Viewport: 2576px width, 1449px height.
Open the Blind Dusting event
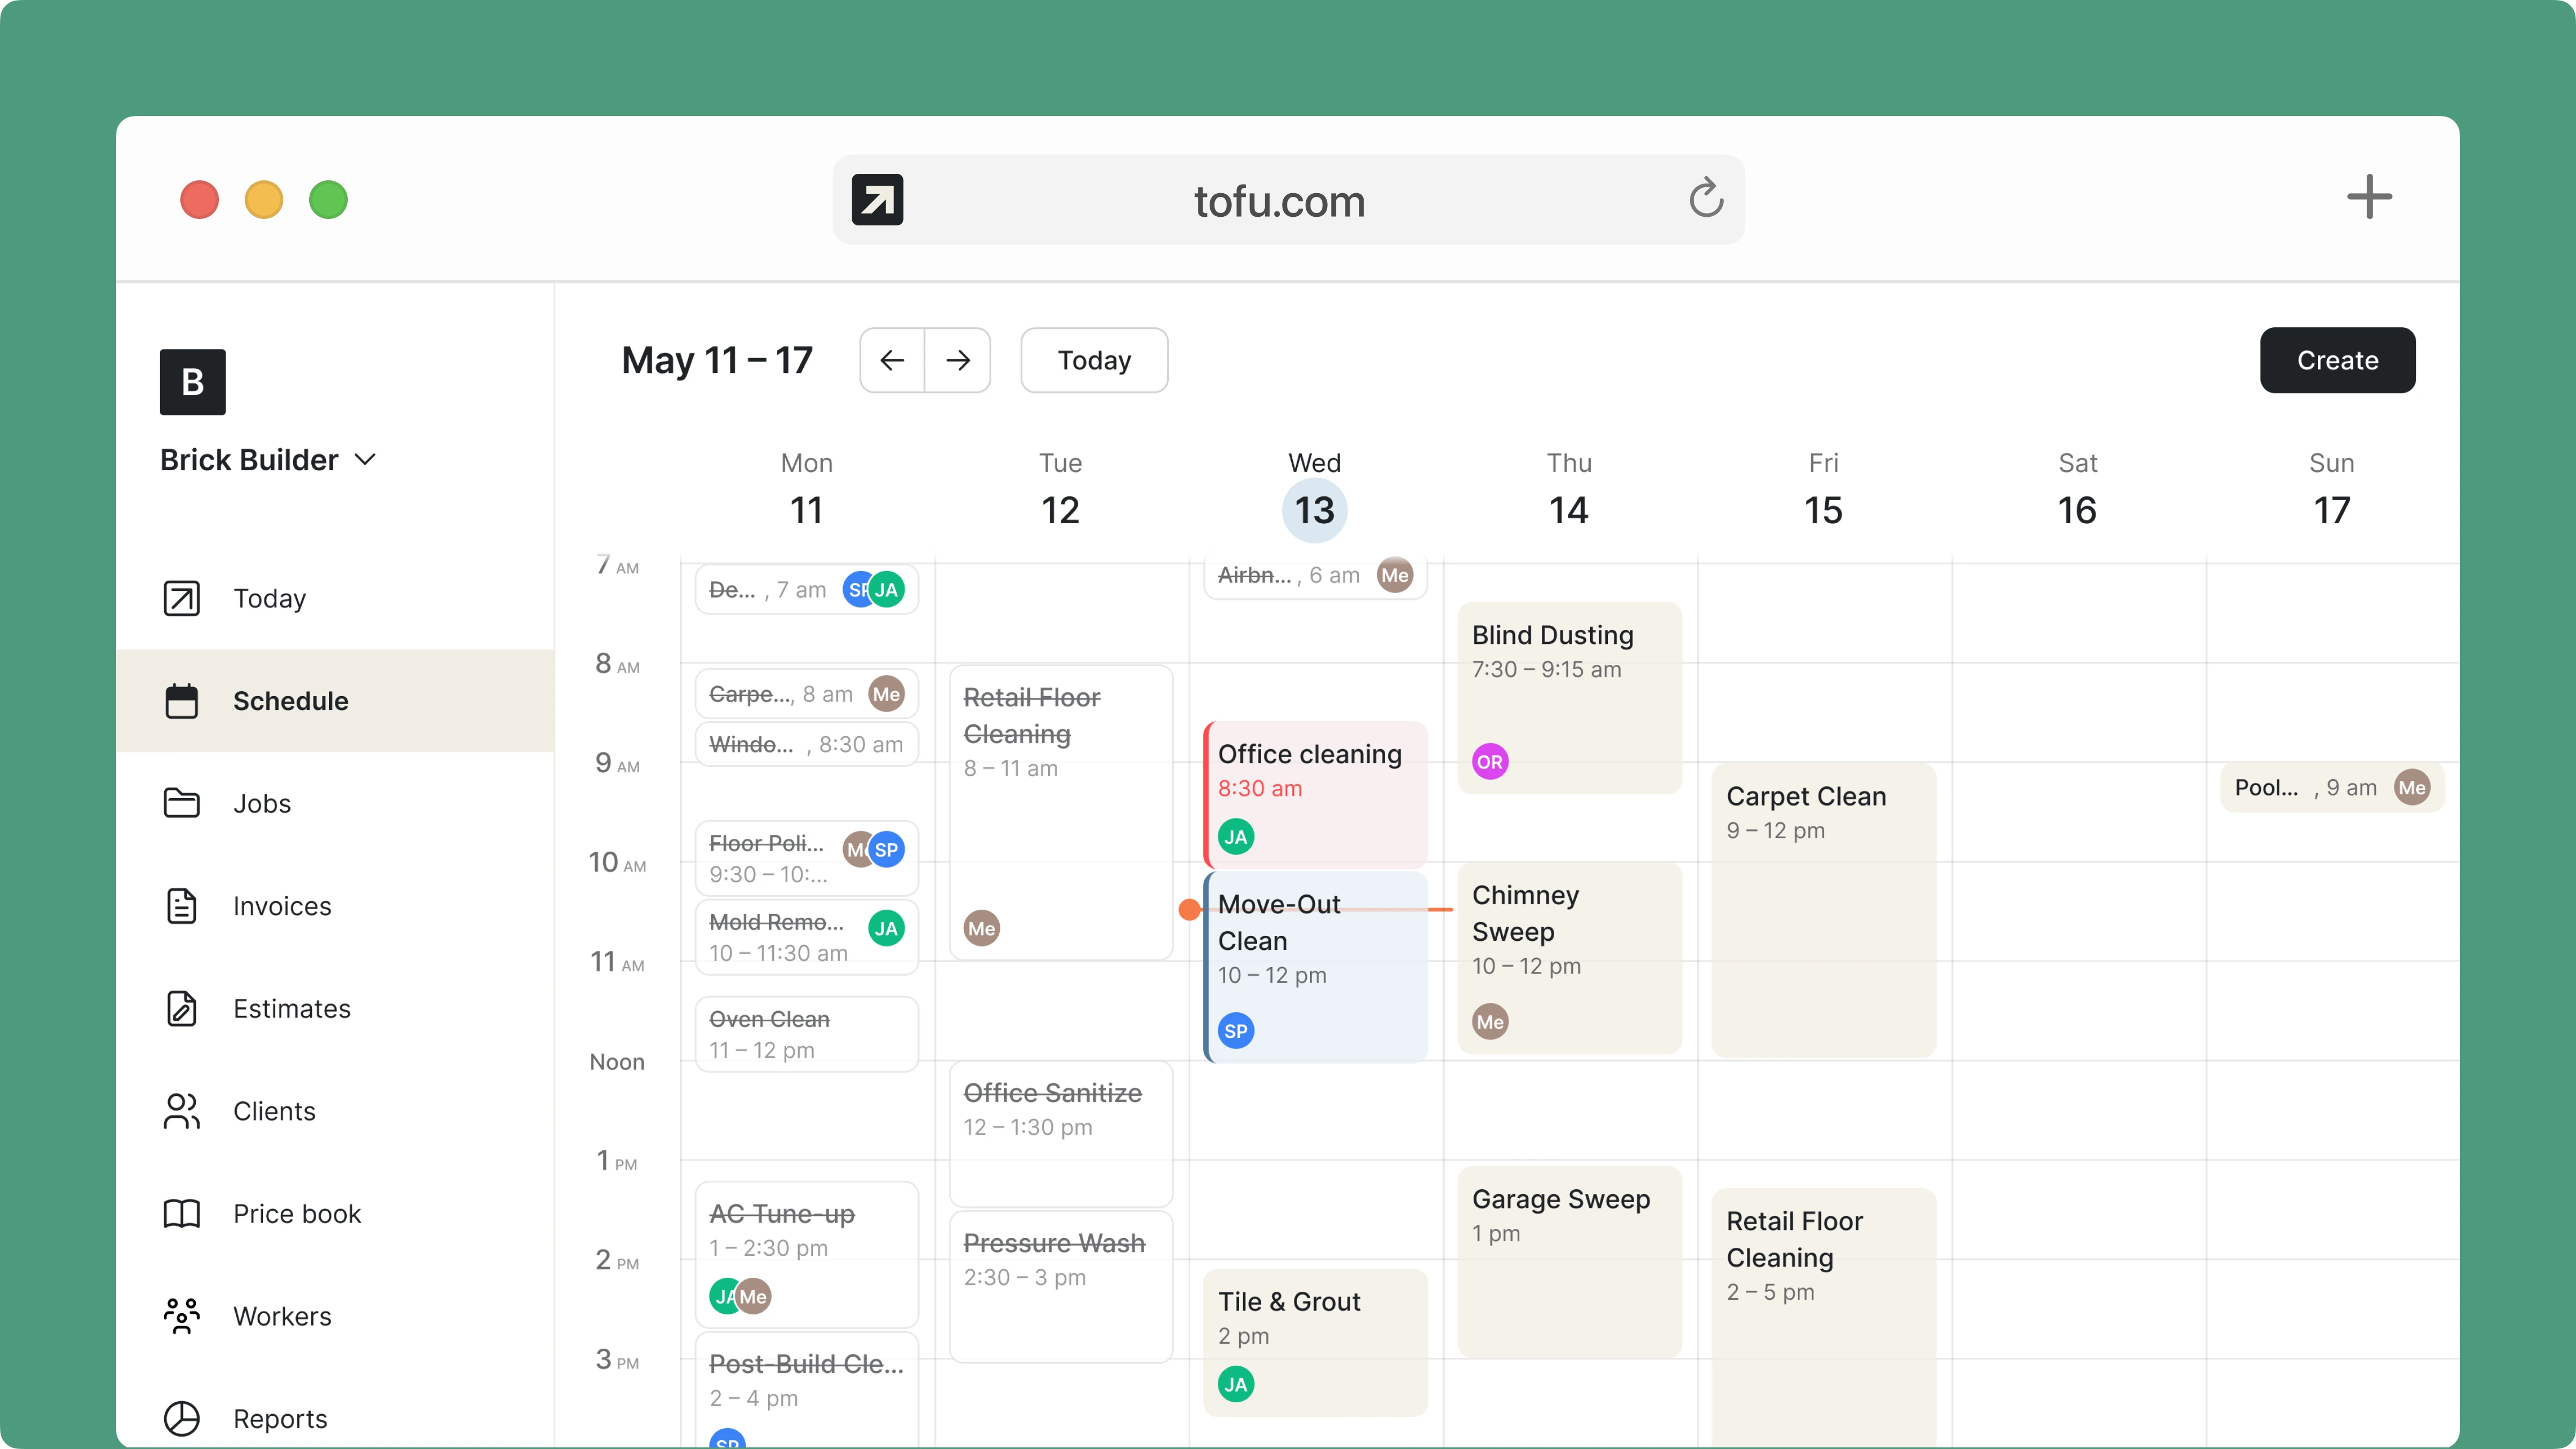click(1570, 698)
